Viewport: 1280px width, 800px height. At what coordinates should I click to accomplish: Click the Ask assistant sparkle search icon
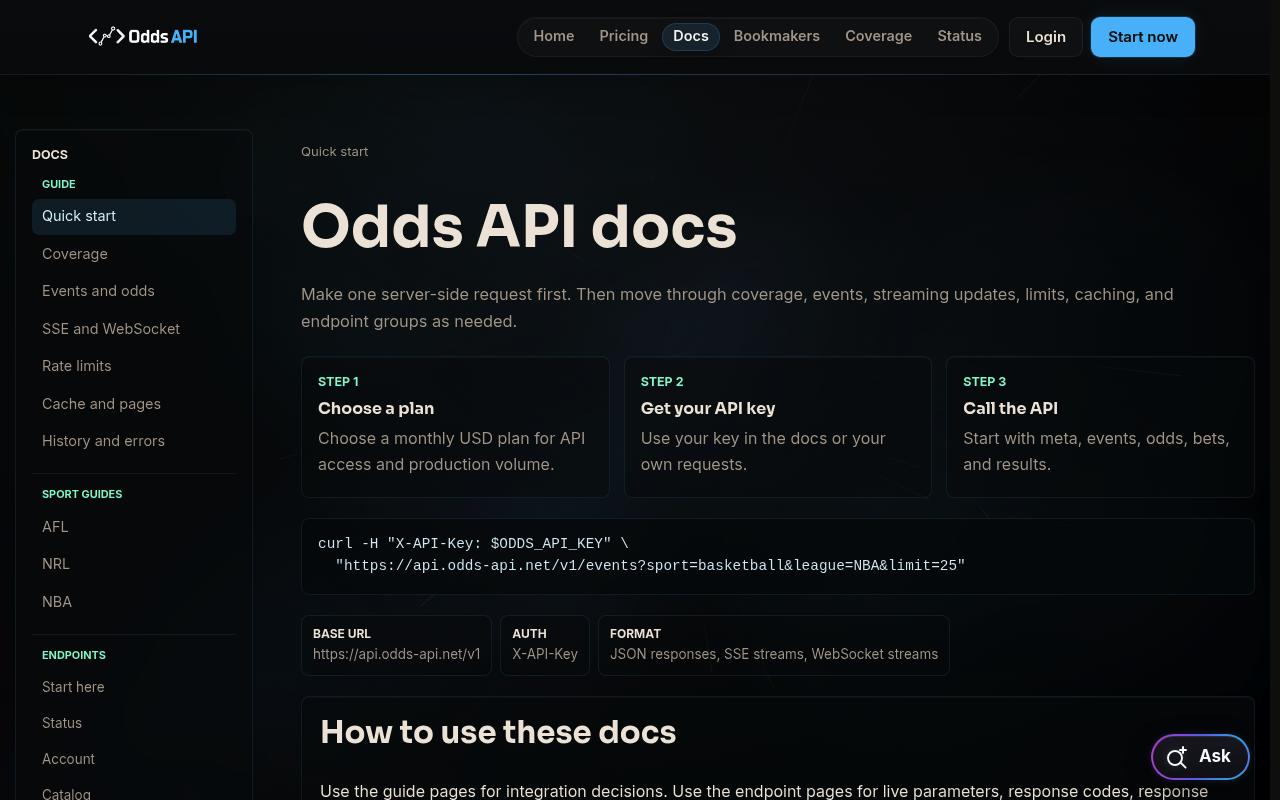tap(1177, 757)
